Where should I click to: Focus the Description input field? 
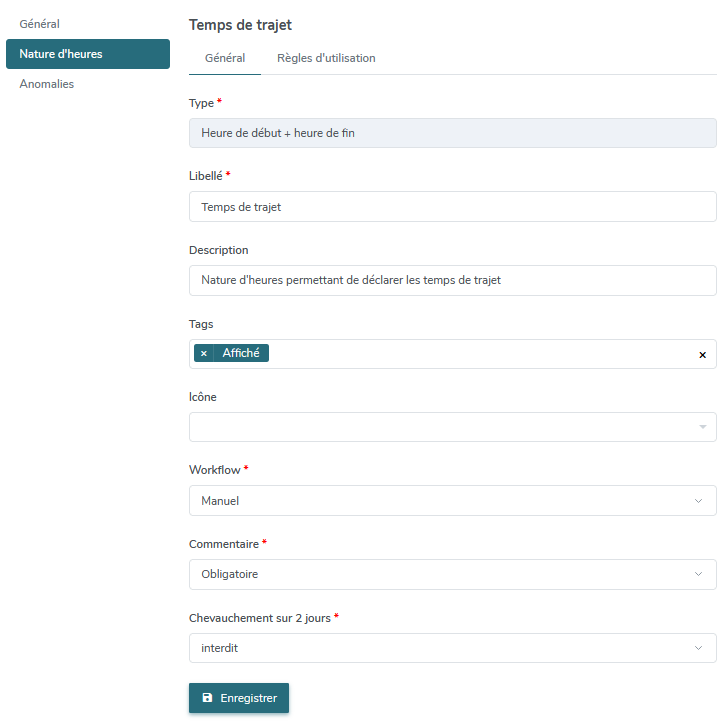pos(453,280)
